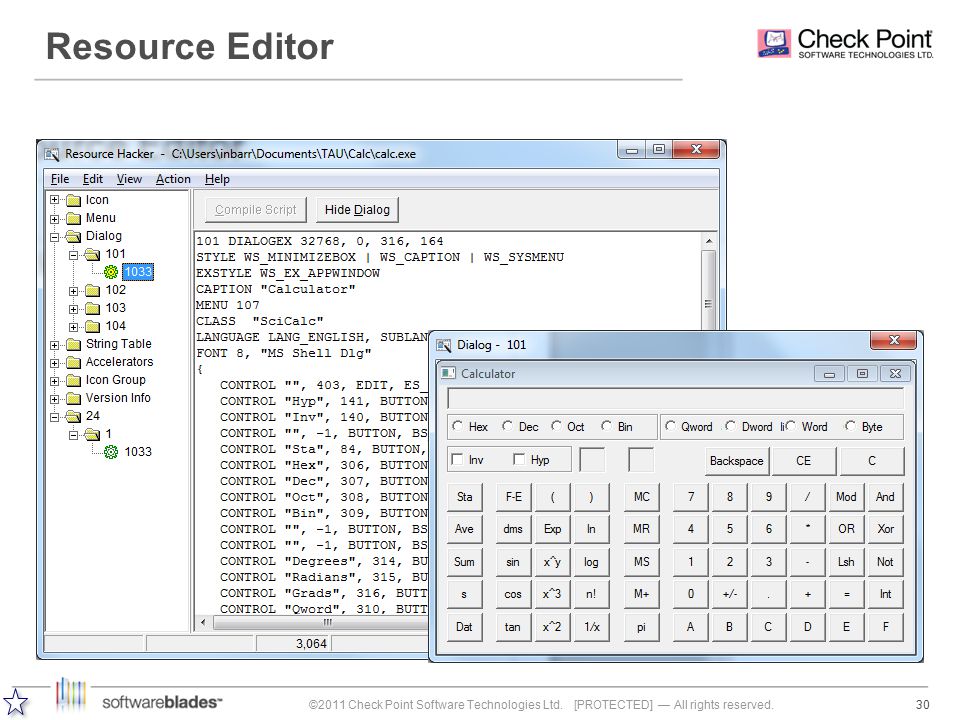Click the star icon at the slide corner

(15, 702)
